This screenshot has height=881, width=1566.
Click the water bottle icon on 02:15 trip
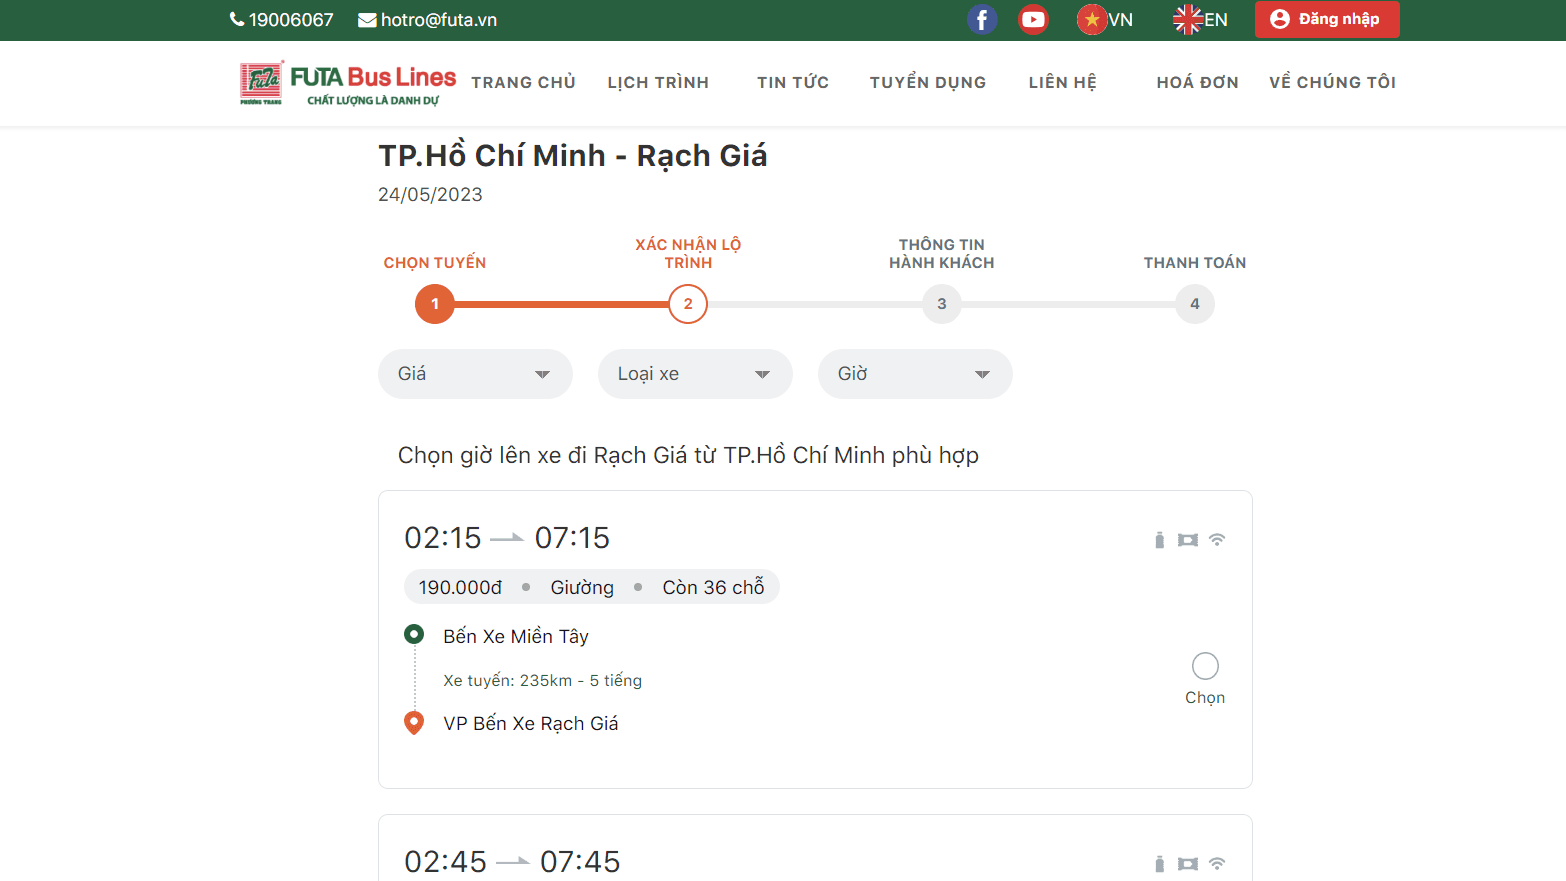(x=1159, y=540)
